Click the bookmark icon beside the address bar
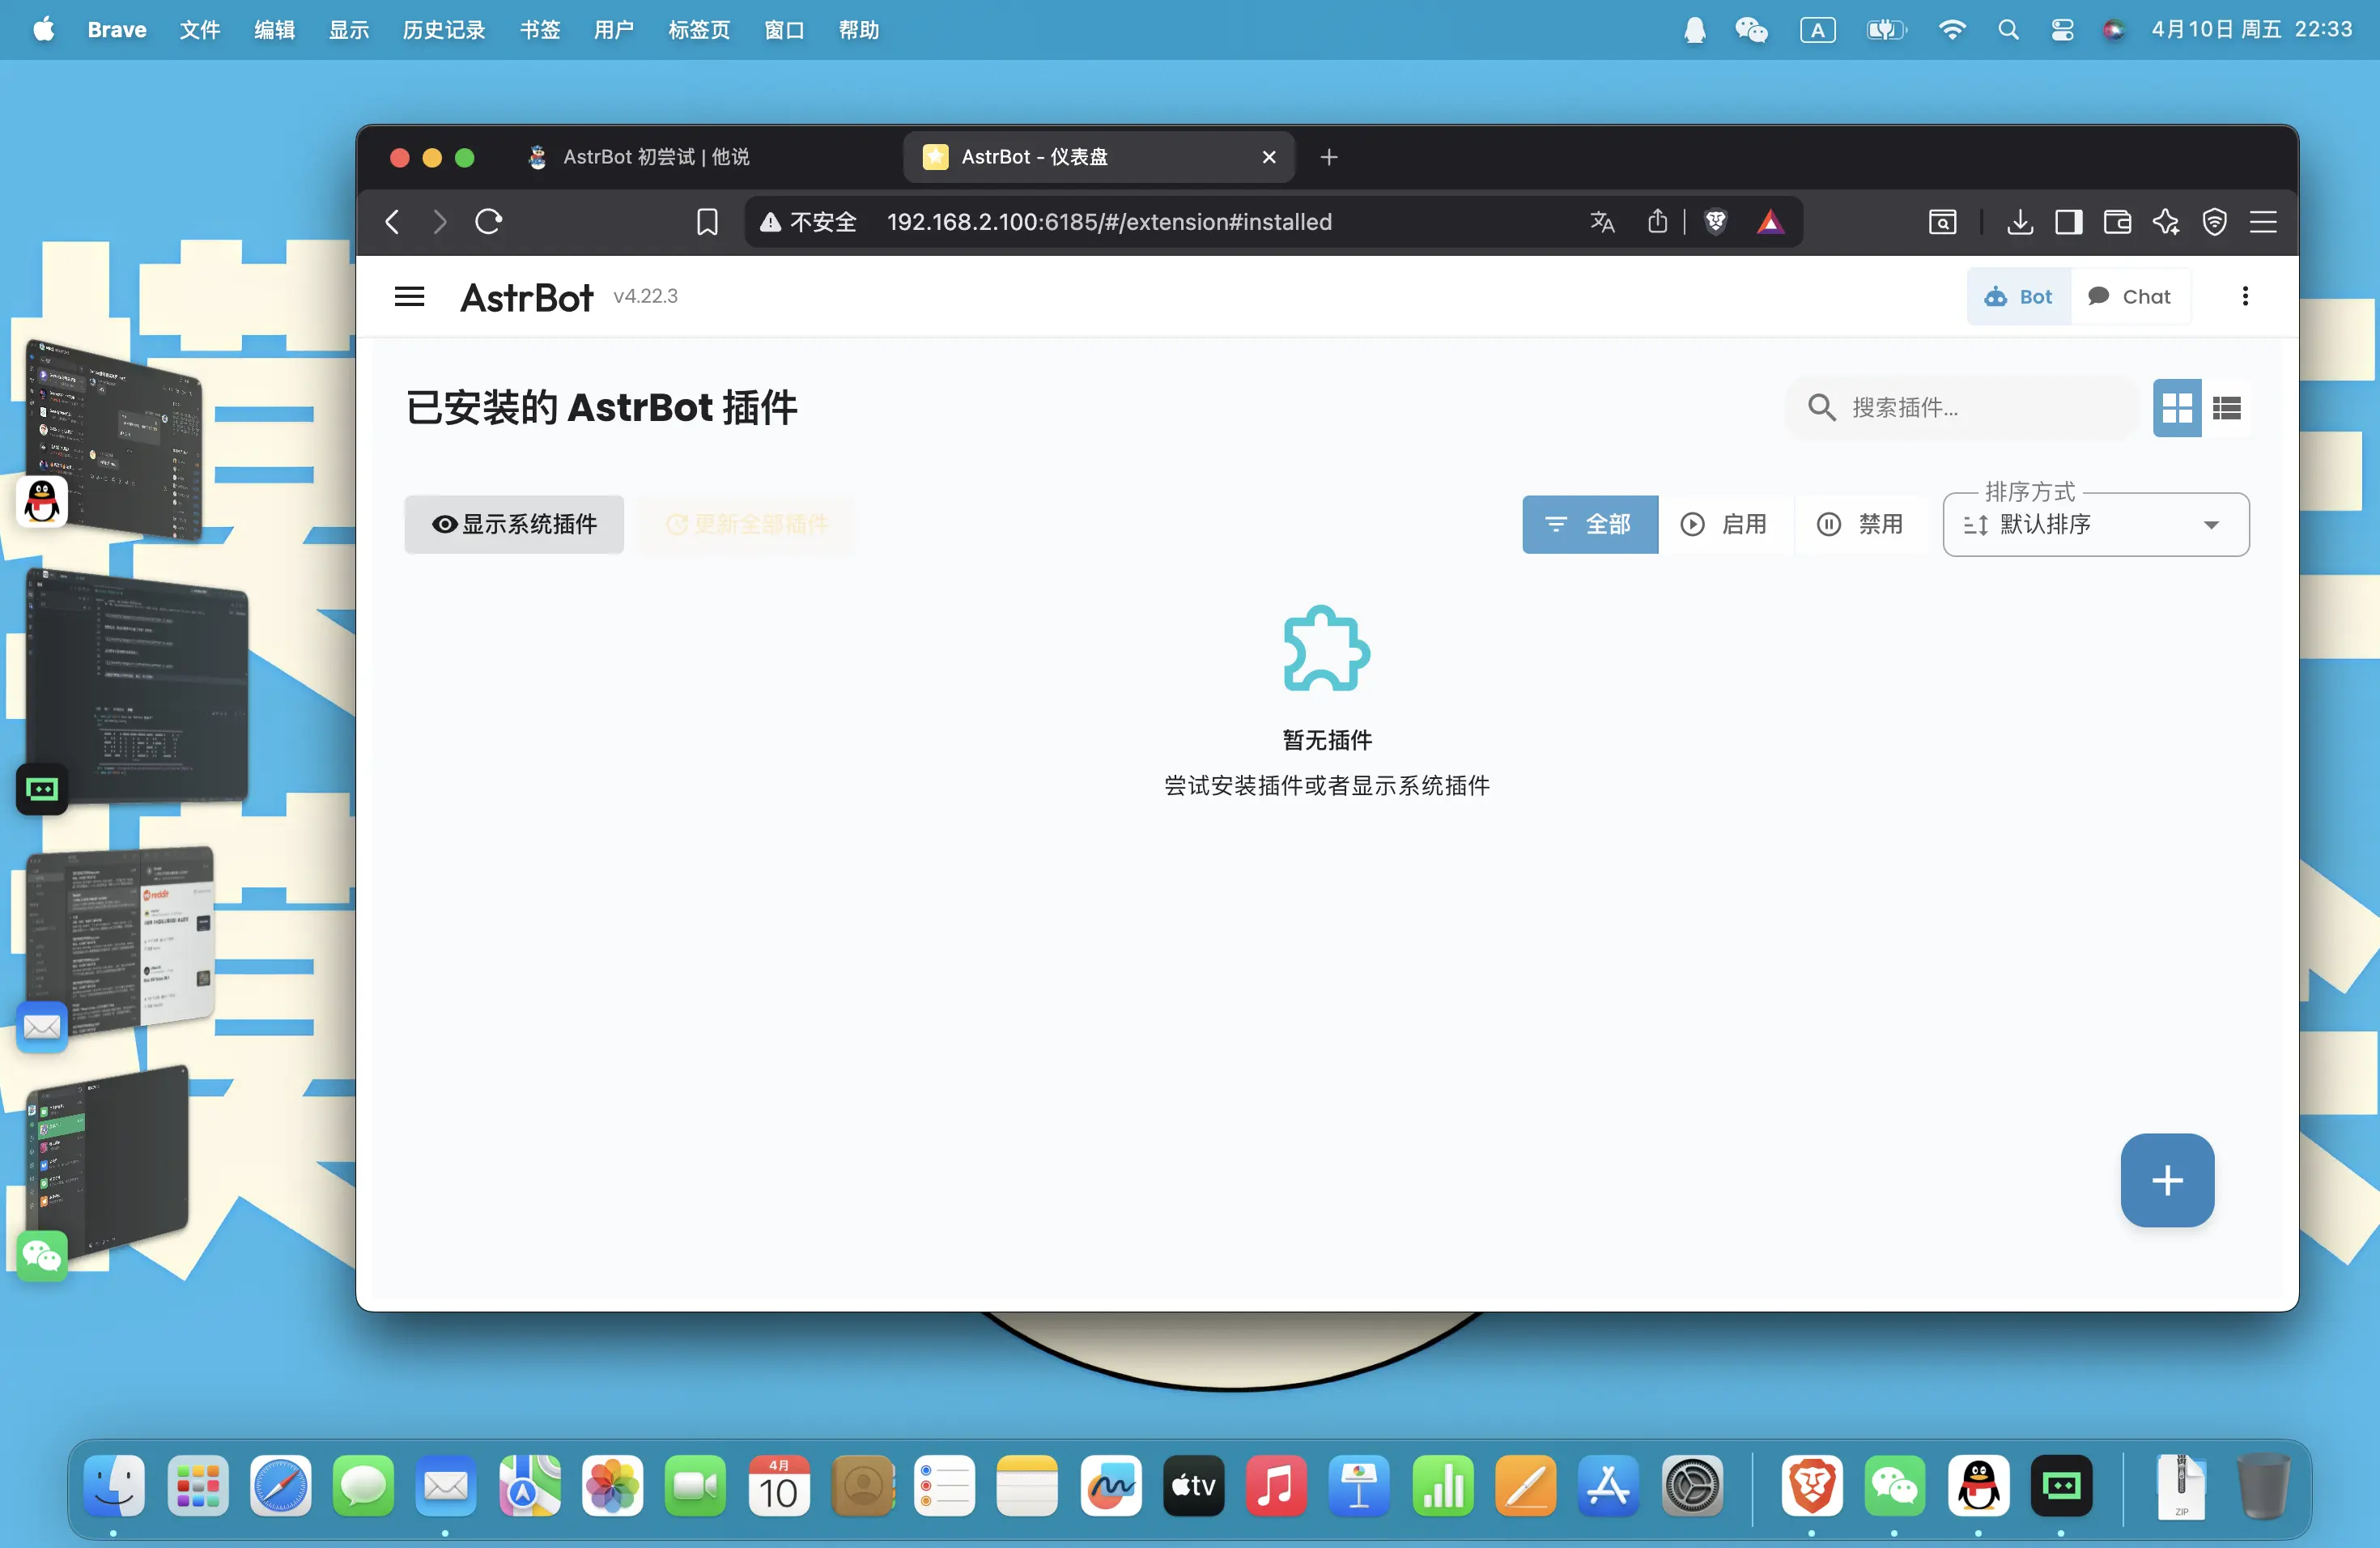The image size is (2380, 1548). coord(707,222)
